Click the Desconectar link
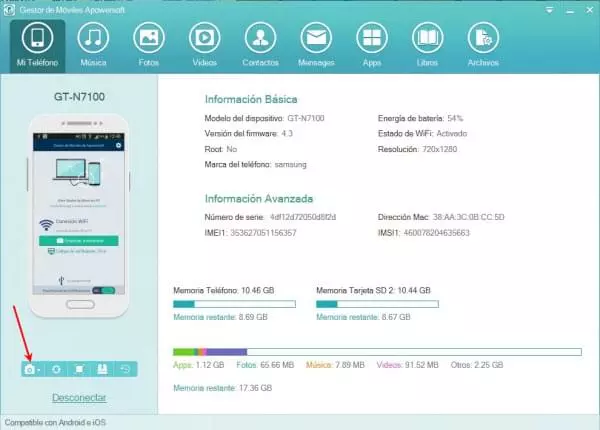This screenshot has height=430, width=600. click(x=79, y=397)
